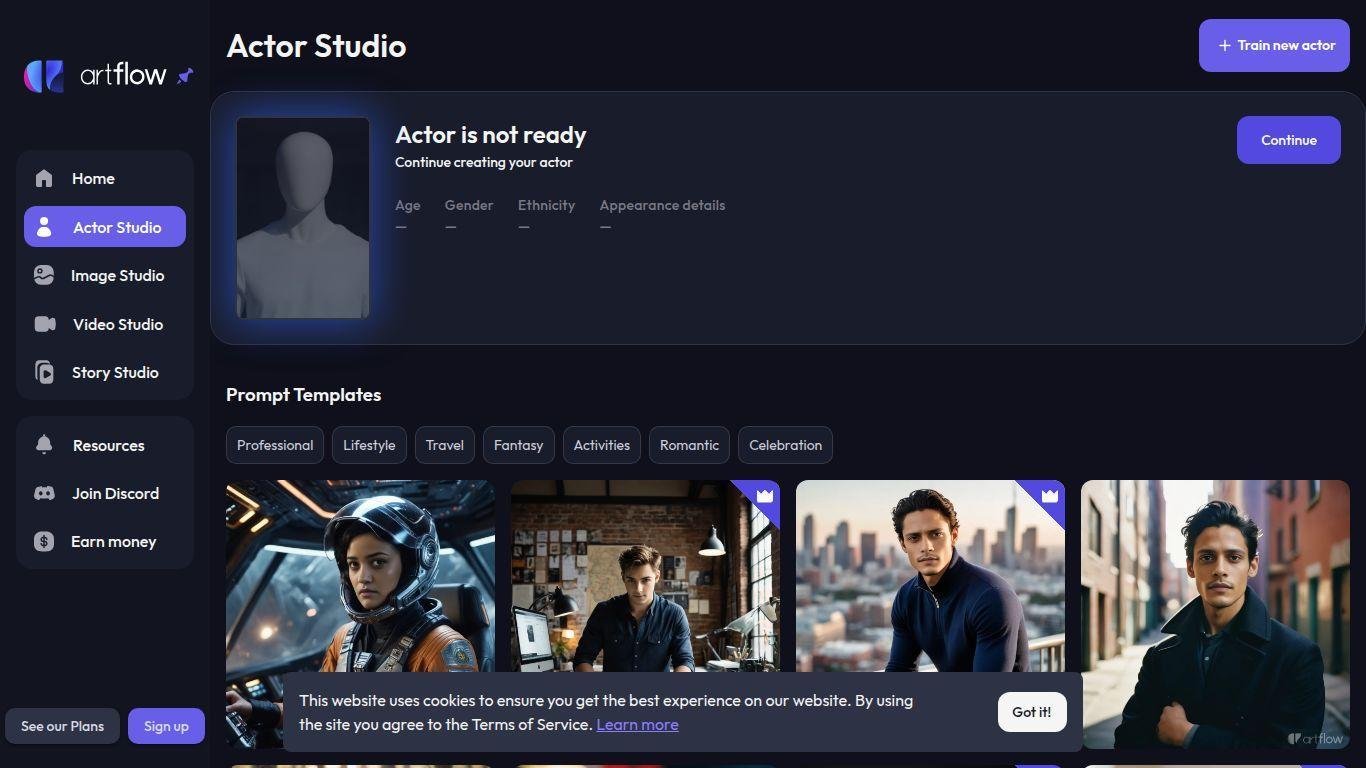
Task: Choose the Romantic template category
Action: coord(689,445)
